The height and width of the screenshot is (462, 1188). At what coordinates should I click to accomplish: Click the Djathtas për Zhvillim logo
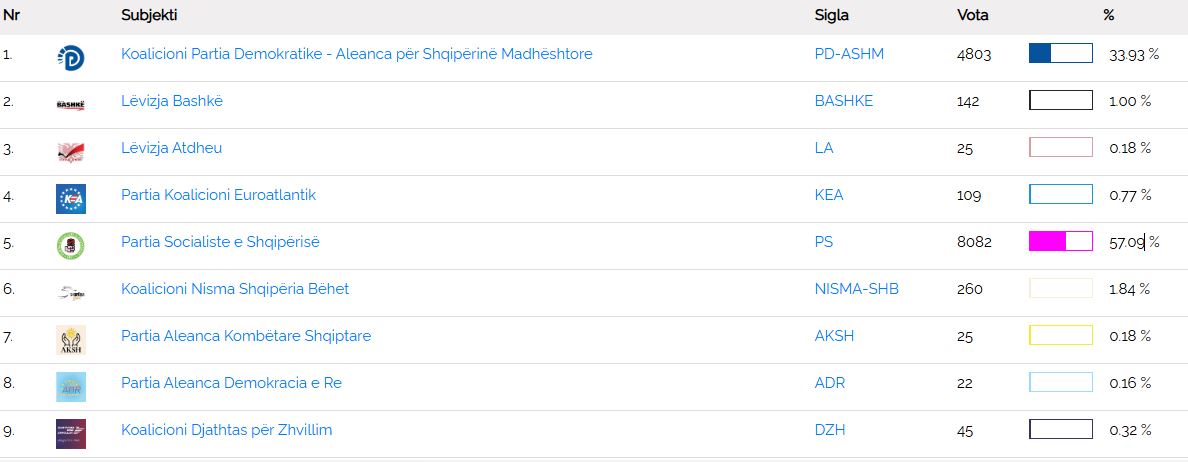[x=70, y=433]
